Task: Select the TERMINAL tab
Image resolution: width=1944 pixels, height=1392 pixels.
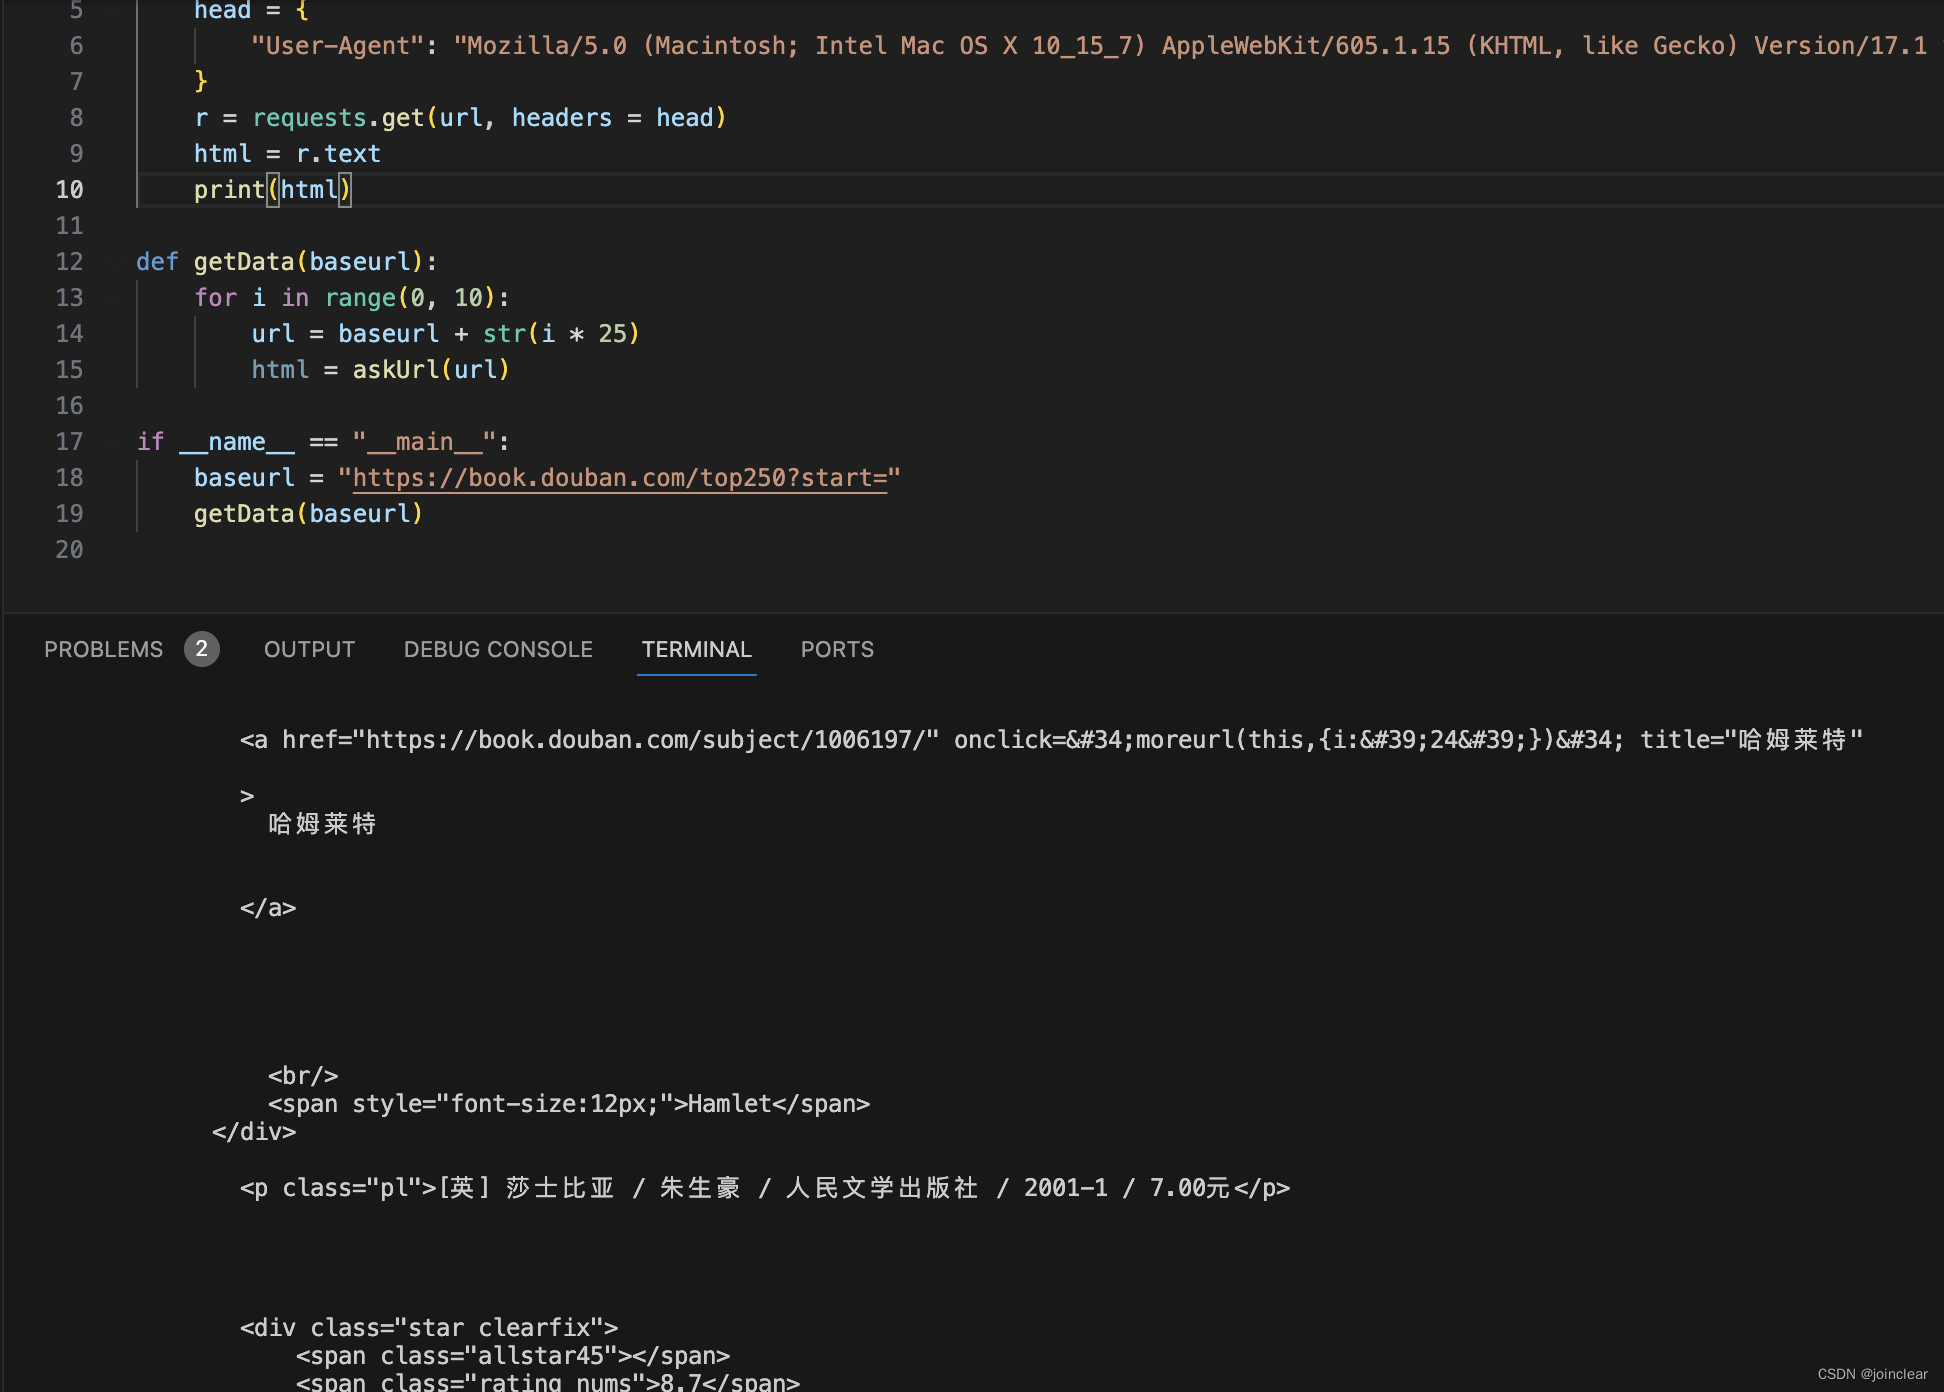Action: (x=696, y=650)
